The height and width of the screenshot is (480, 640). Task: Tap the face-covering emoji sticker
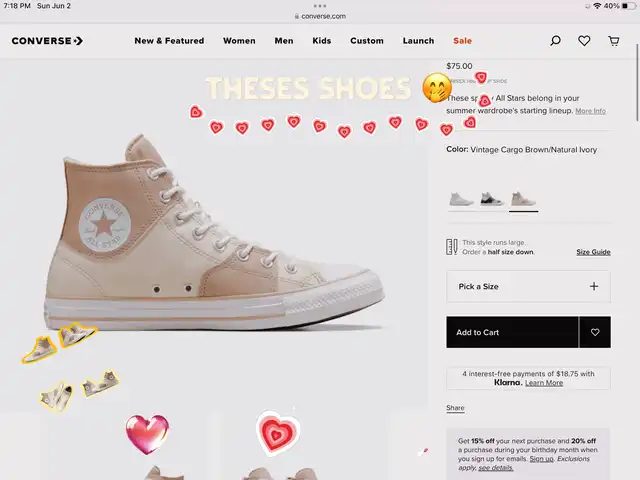coord(437,87)
